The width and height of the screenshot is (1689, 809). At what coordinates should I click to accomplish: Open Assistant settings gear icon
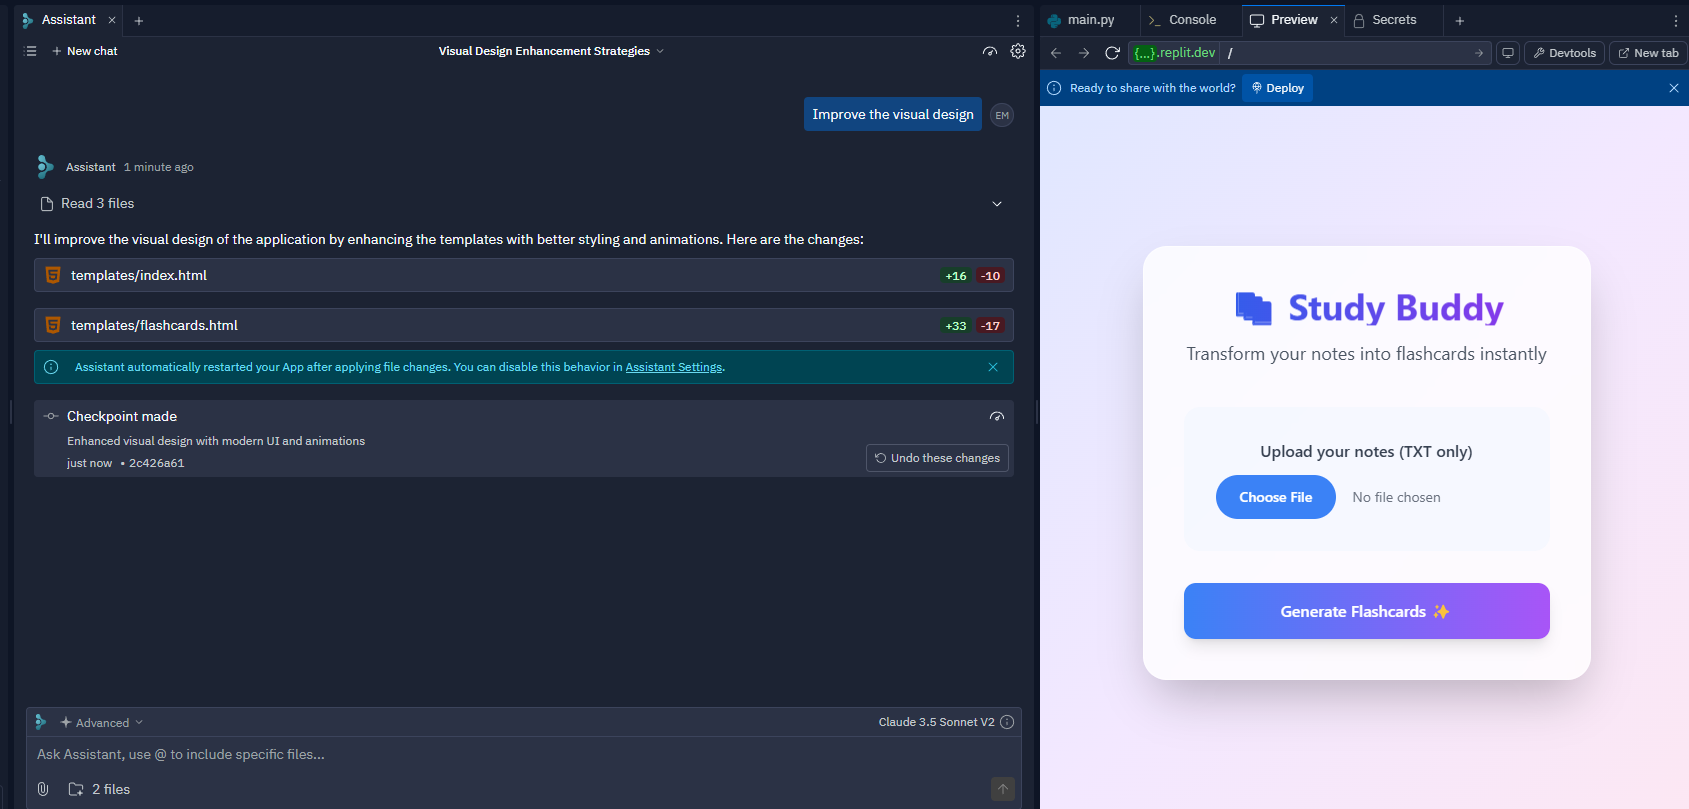pos(1018,51)
